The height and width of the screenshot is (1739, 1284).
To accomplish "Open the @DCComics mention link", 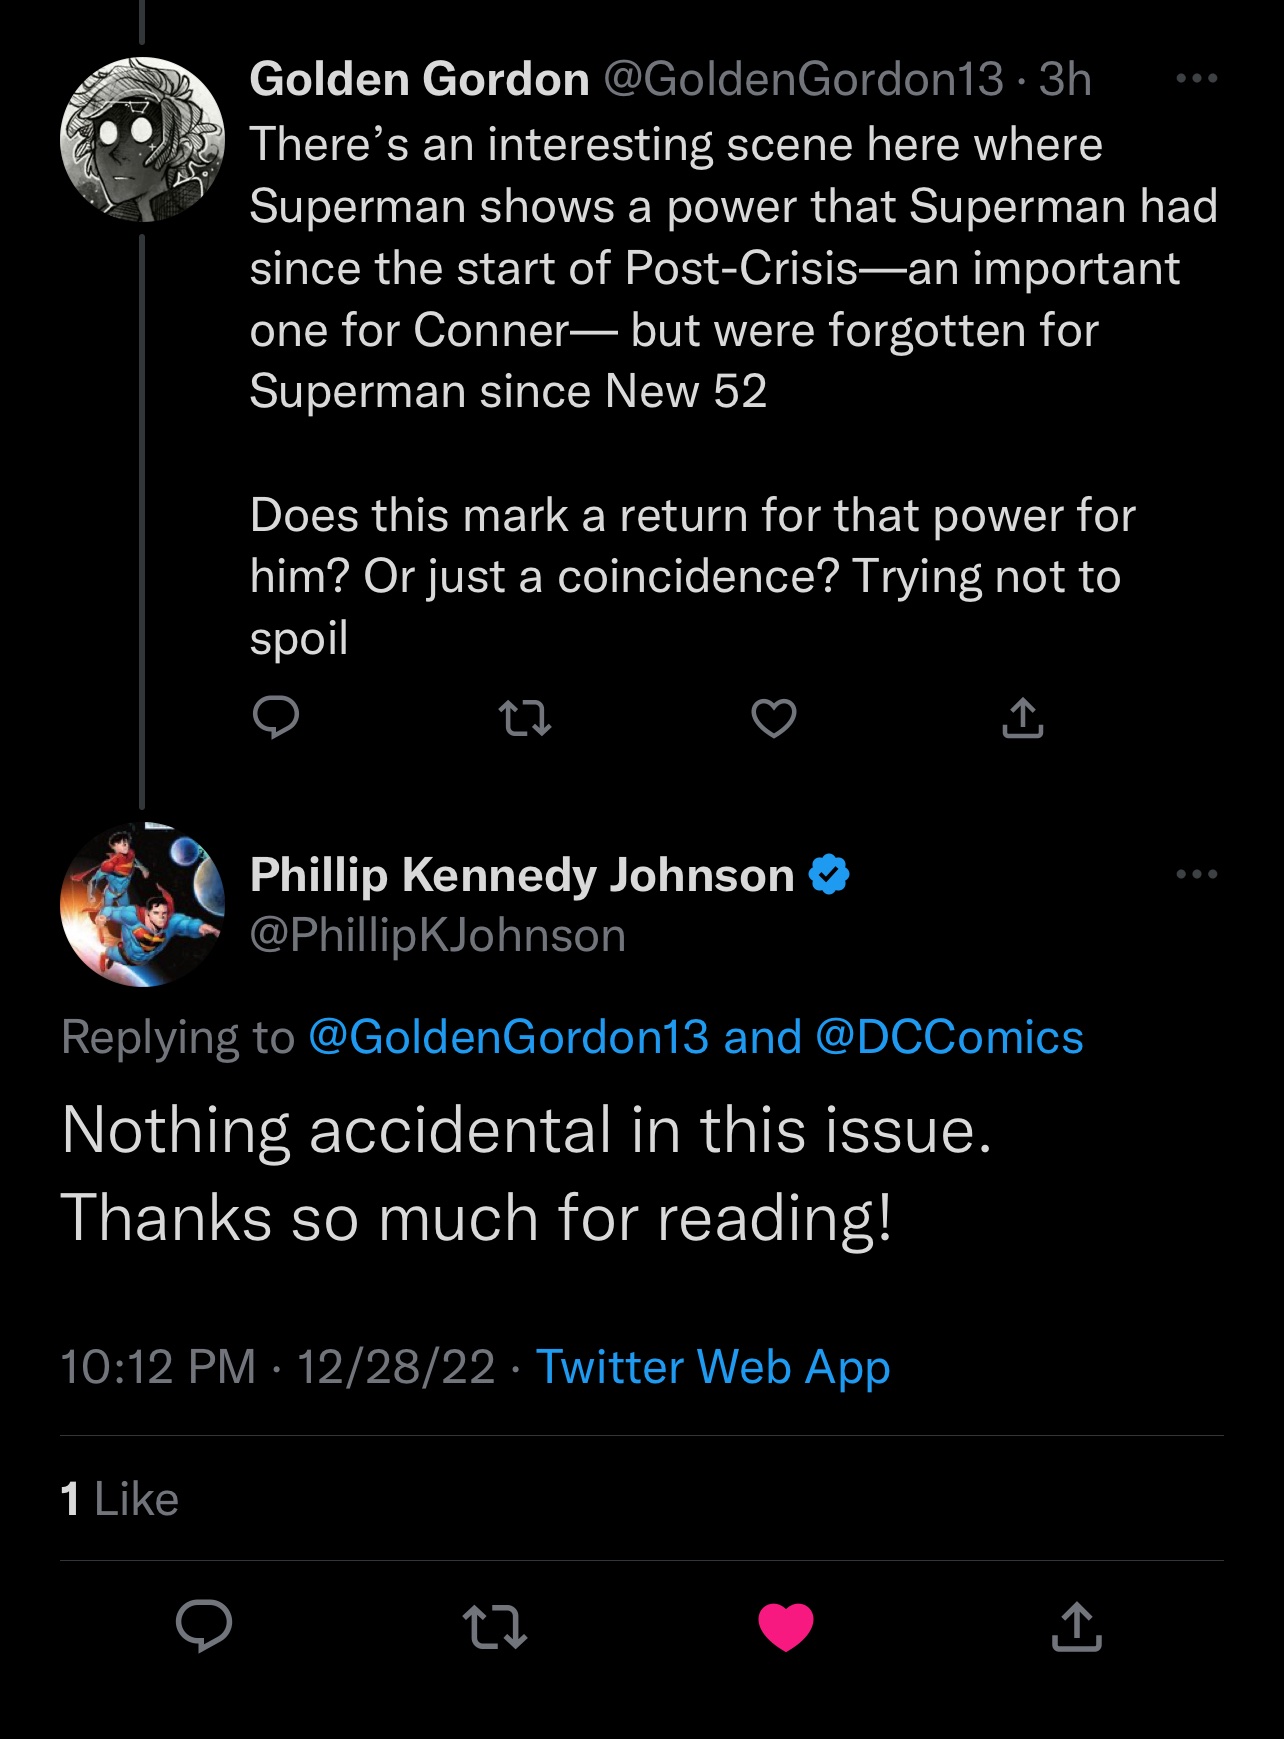I will click(x=950, y=1037).
